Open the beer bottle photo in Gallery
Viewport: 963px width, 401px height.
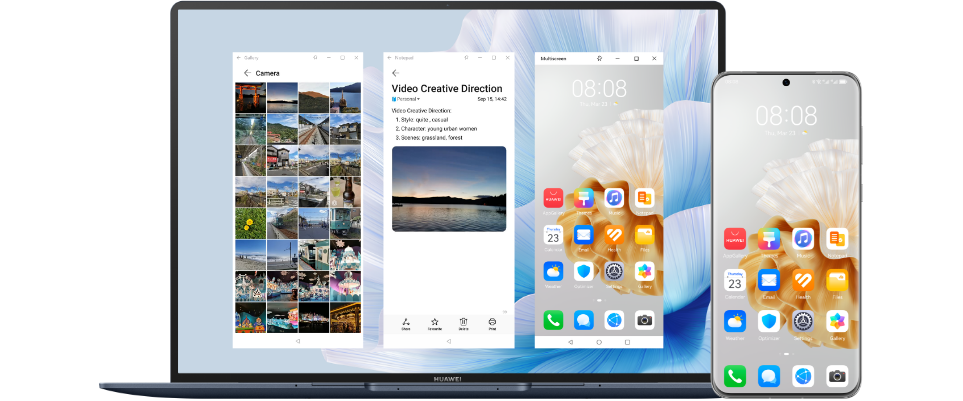click(345, 192)
